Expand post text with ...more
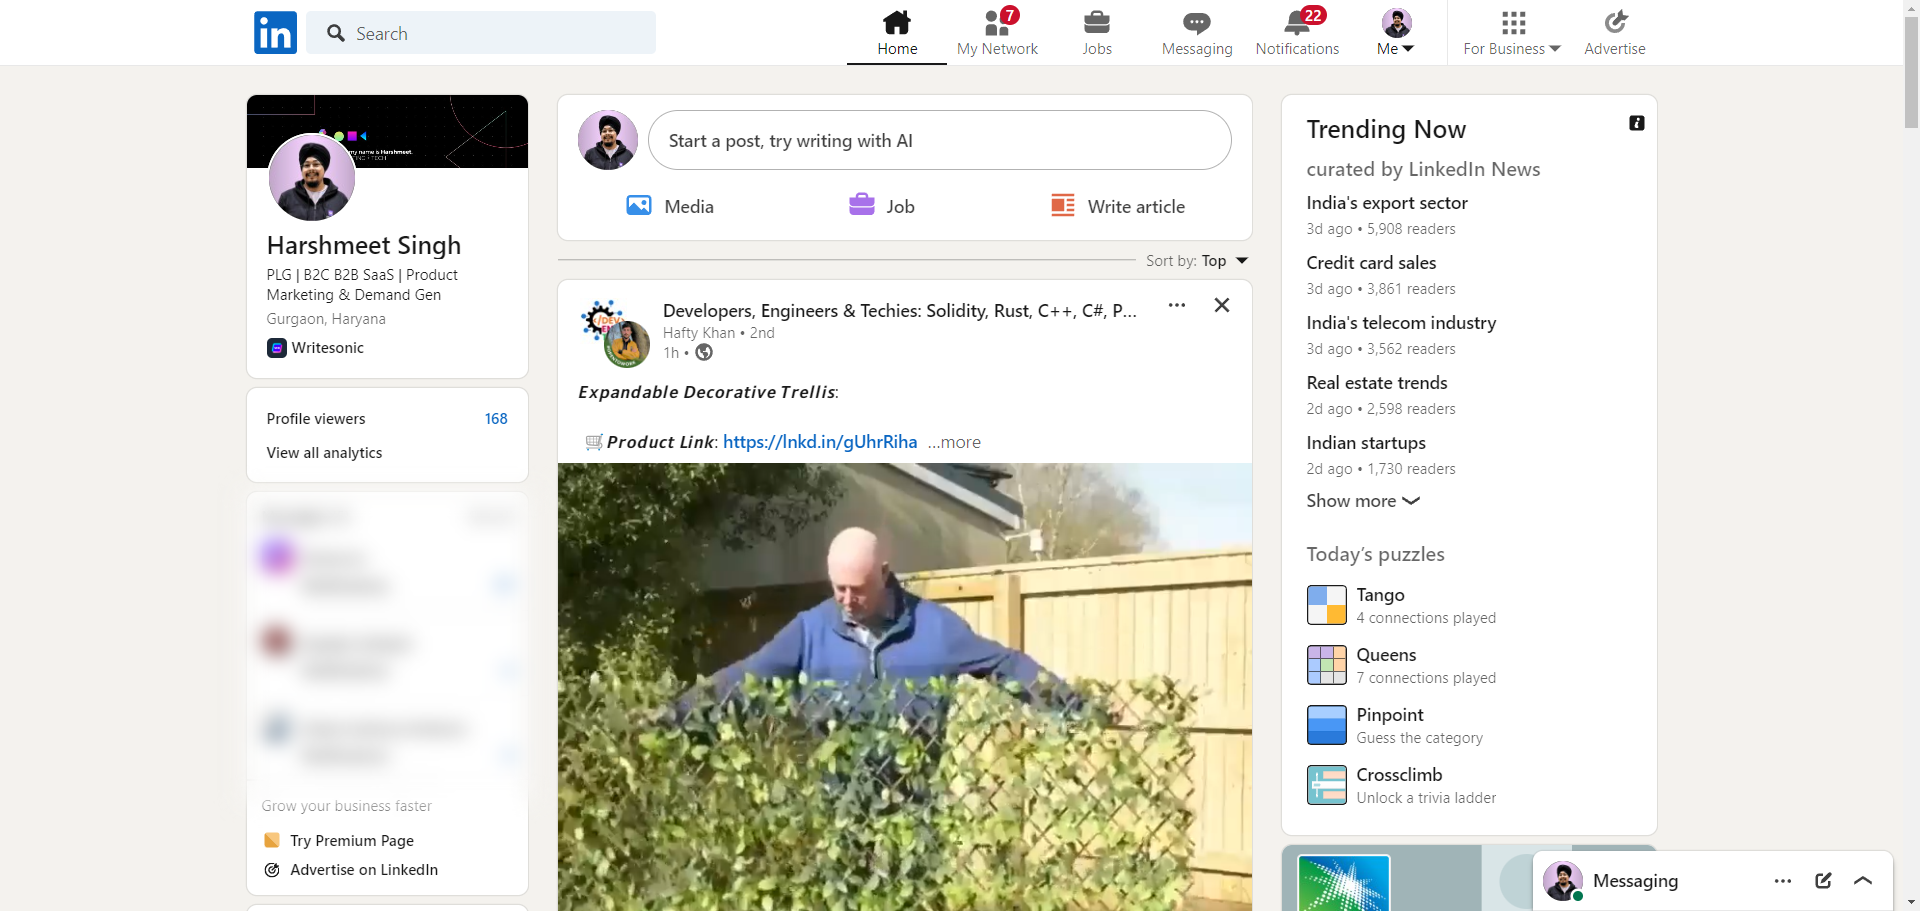Viewport: 1920px width, 911px height. tap(954, 442)
